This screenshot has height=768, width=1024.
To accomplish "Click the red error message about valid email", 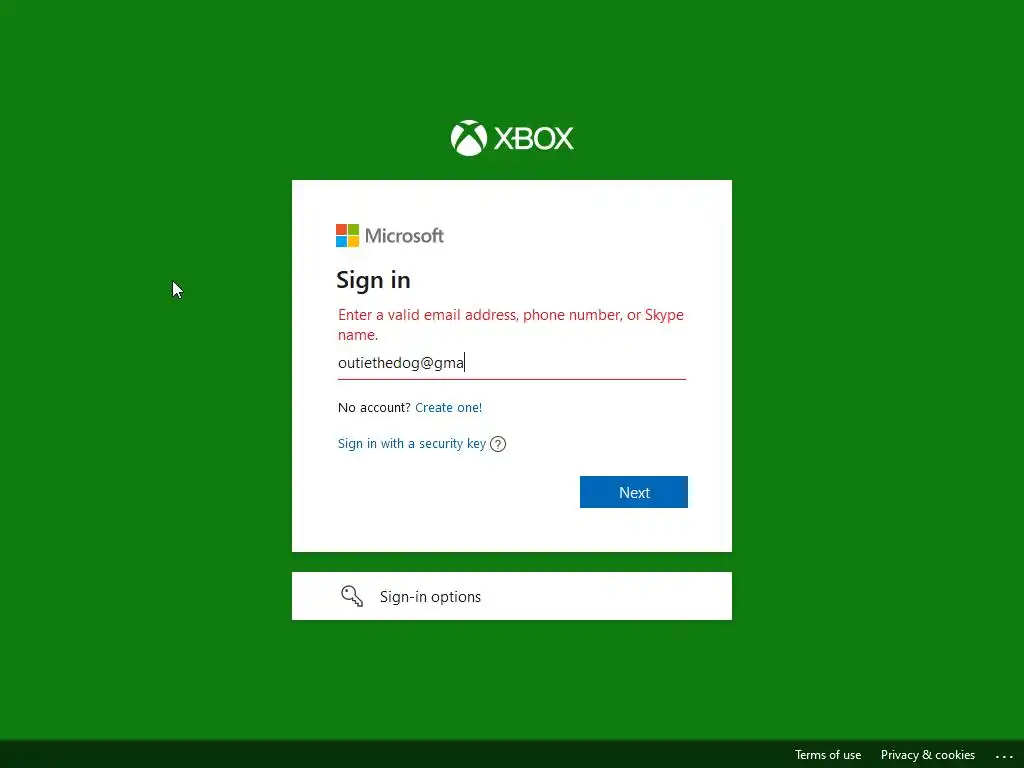I will click(511, 325).
